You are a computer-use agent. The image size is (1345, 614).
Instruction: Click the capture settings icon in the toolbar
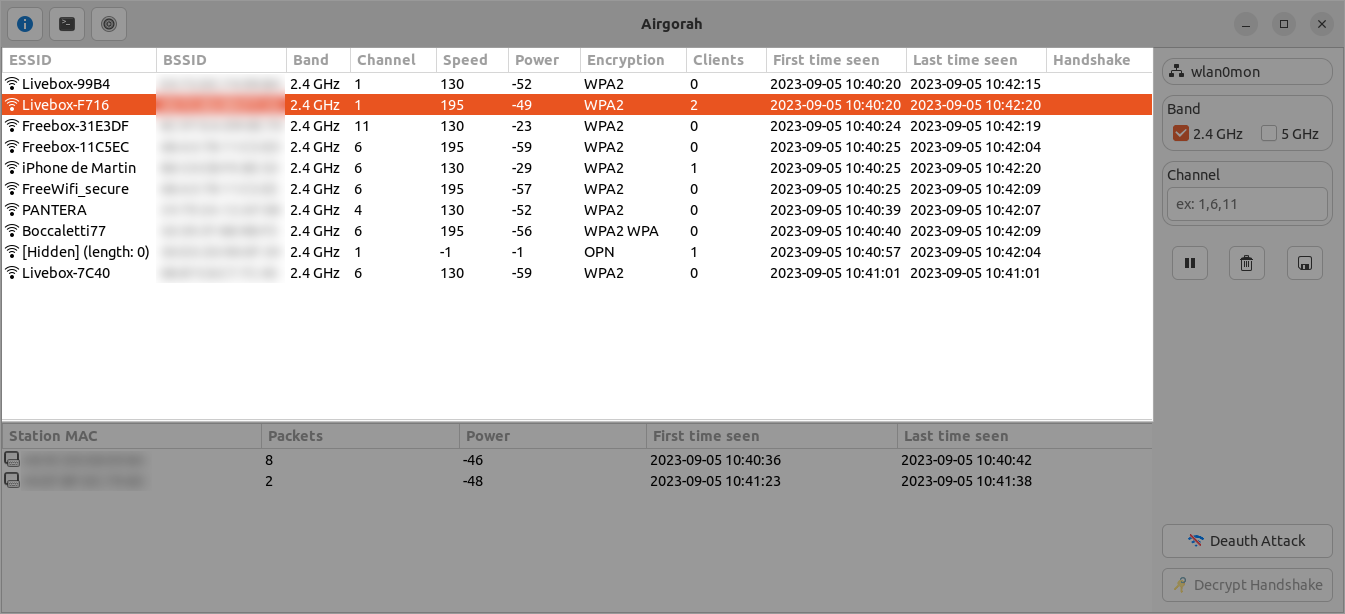point(108,24)
